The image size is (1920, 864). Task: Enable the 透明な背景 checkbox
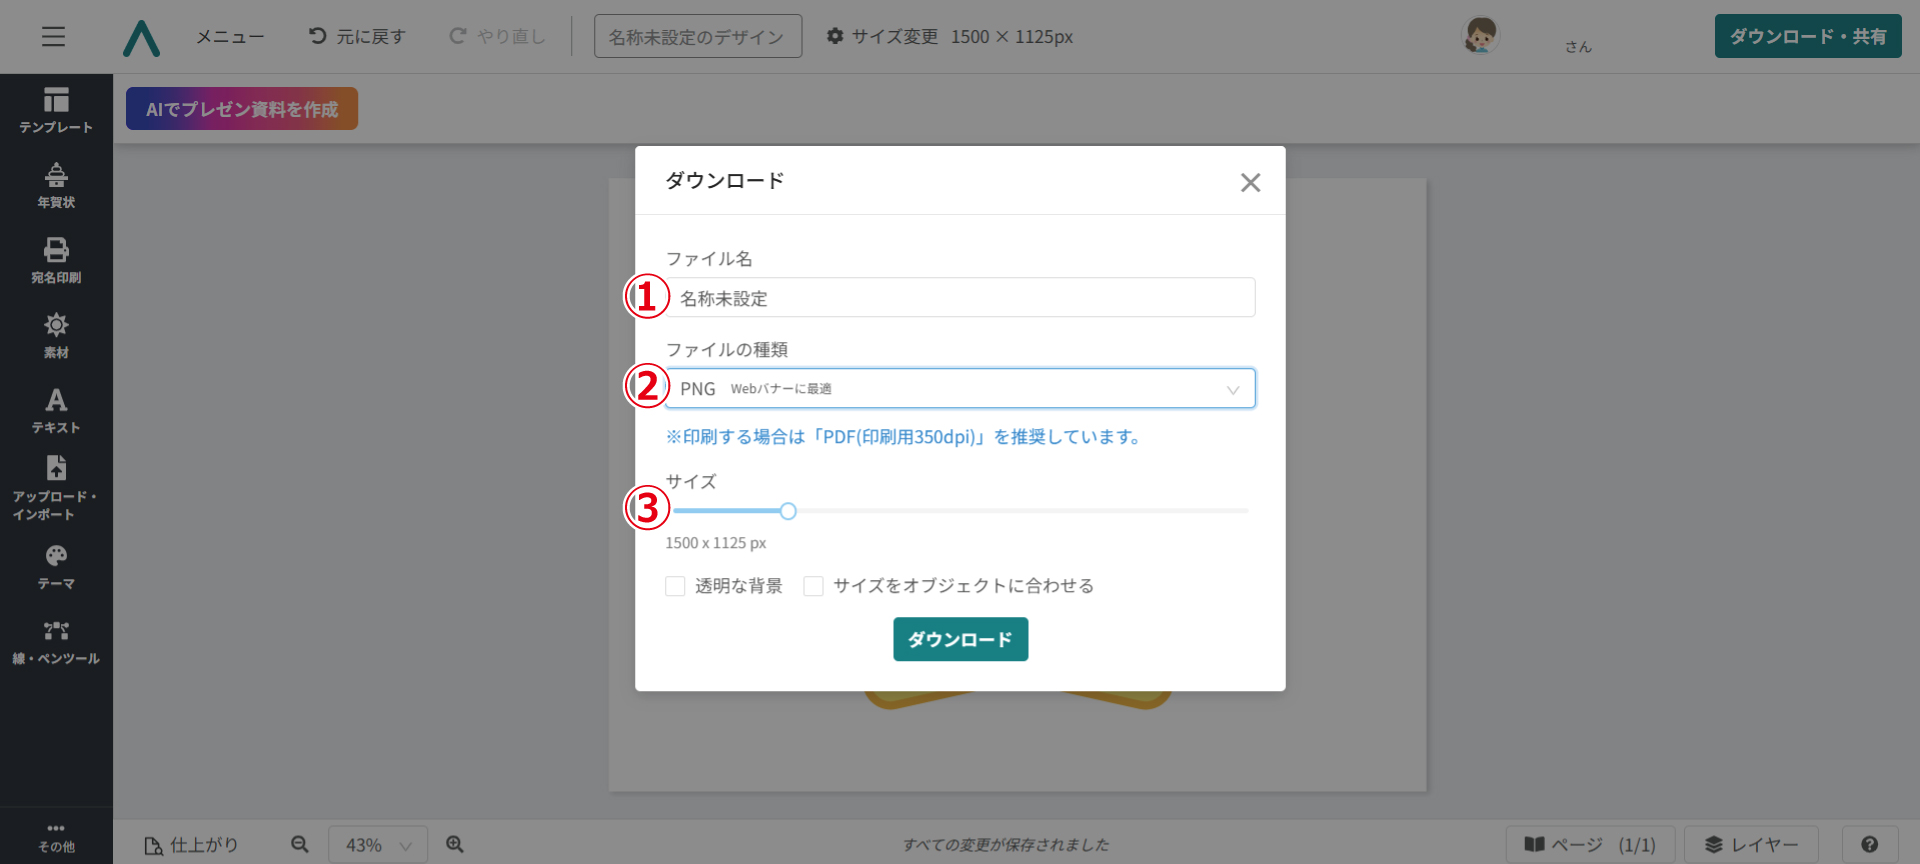(675, 586)
